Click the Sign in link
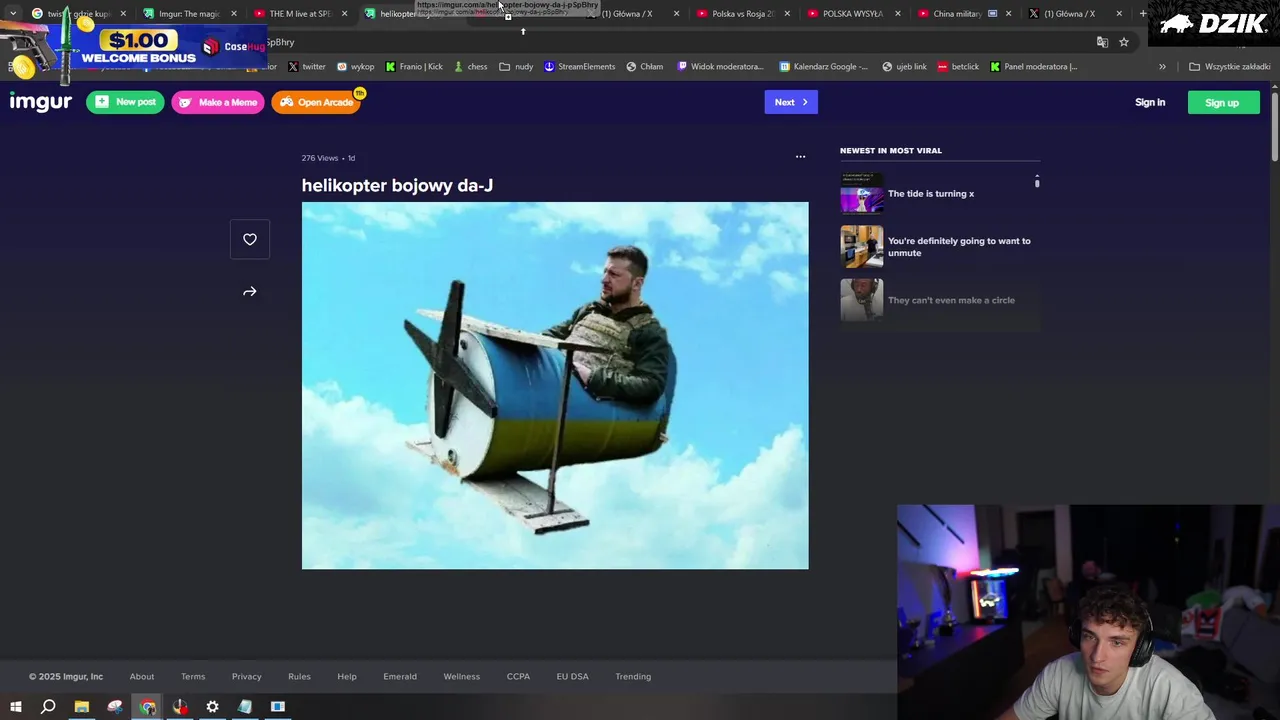The image size is (1280, 720). (1150, 102)
